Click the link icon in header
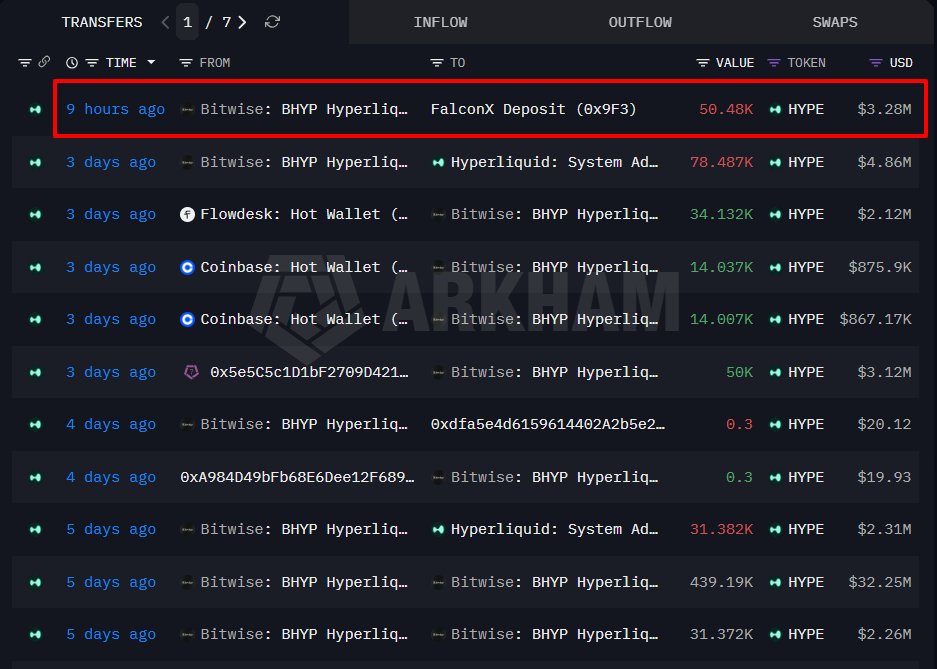Viewport: 937px width, 669px height. pos(44,62)
